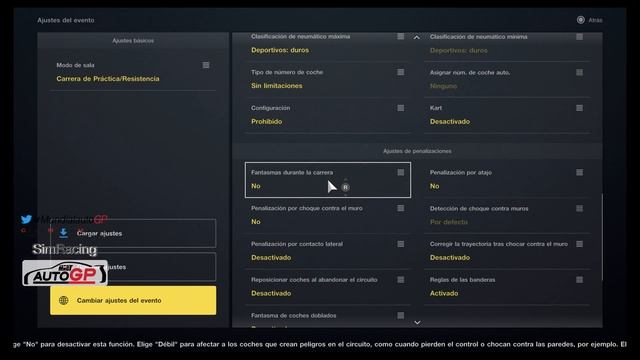Open list icon for Clasificación de neumático máxima
This screenshot has width=640, height=360.
pos(400,36)
